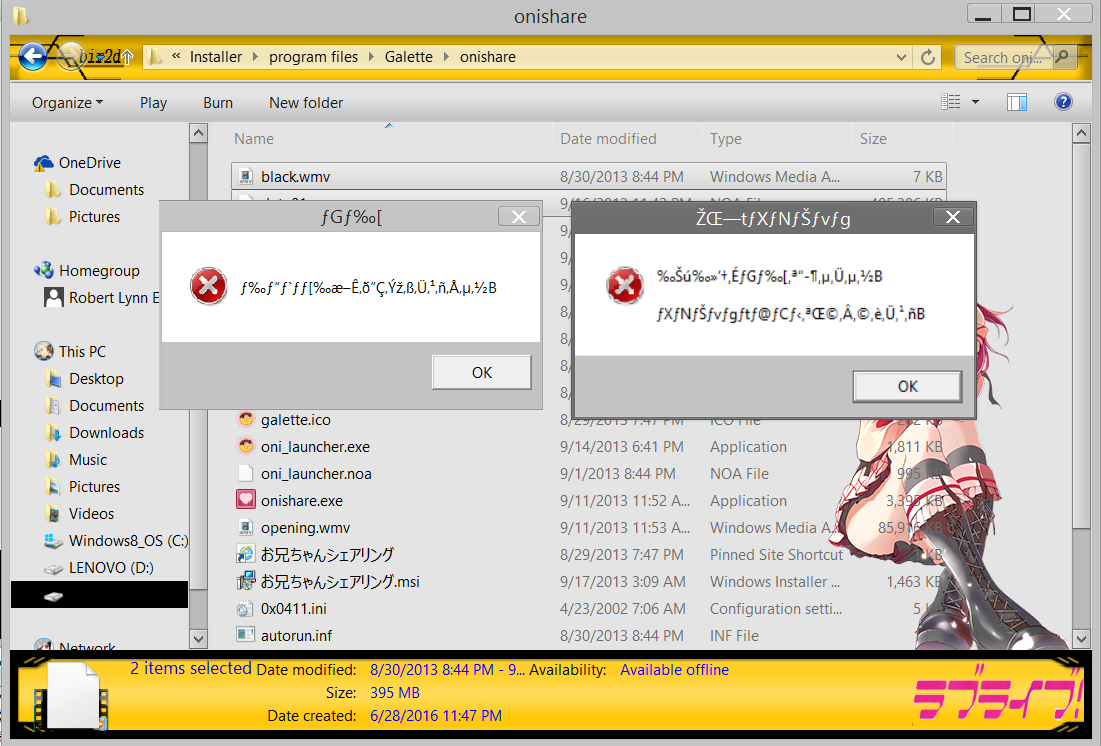Click the search magnifier icon
Viewport: 1101px width, 746px height.
[x=1062, y=56]
